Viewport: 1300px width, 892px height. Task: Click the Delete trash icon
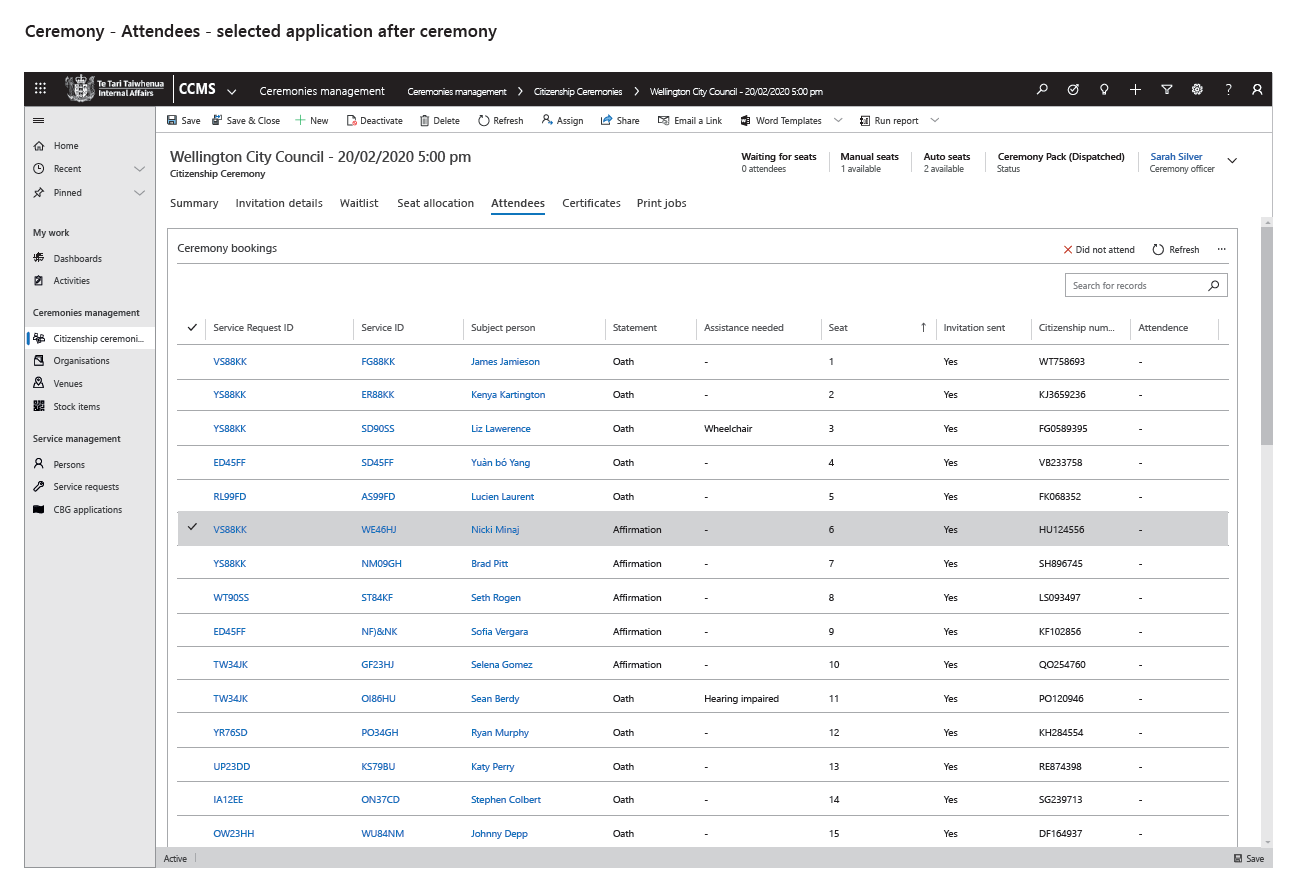tap(425, 121)
